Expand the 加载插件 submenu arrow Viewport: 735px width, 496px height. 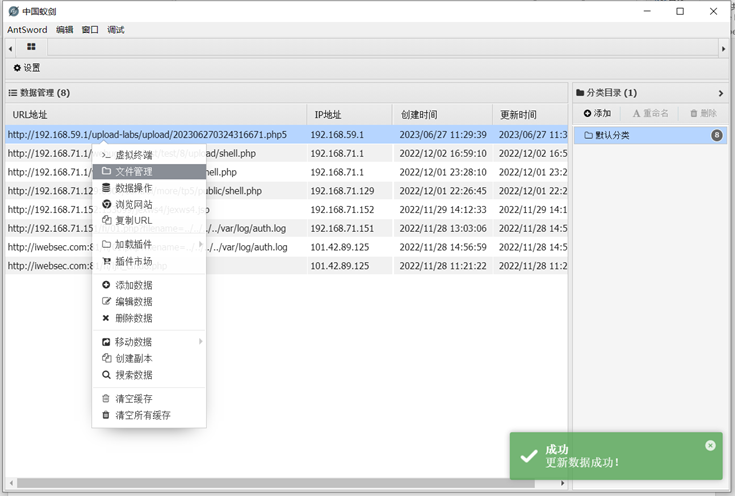click(201, 244)
